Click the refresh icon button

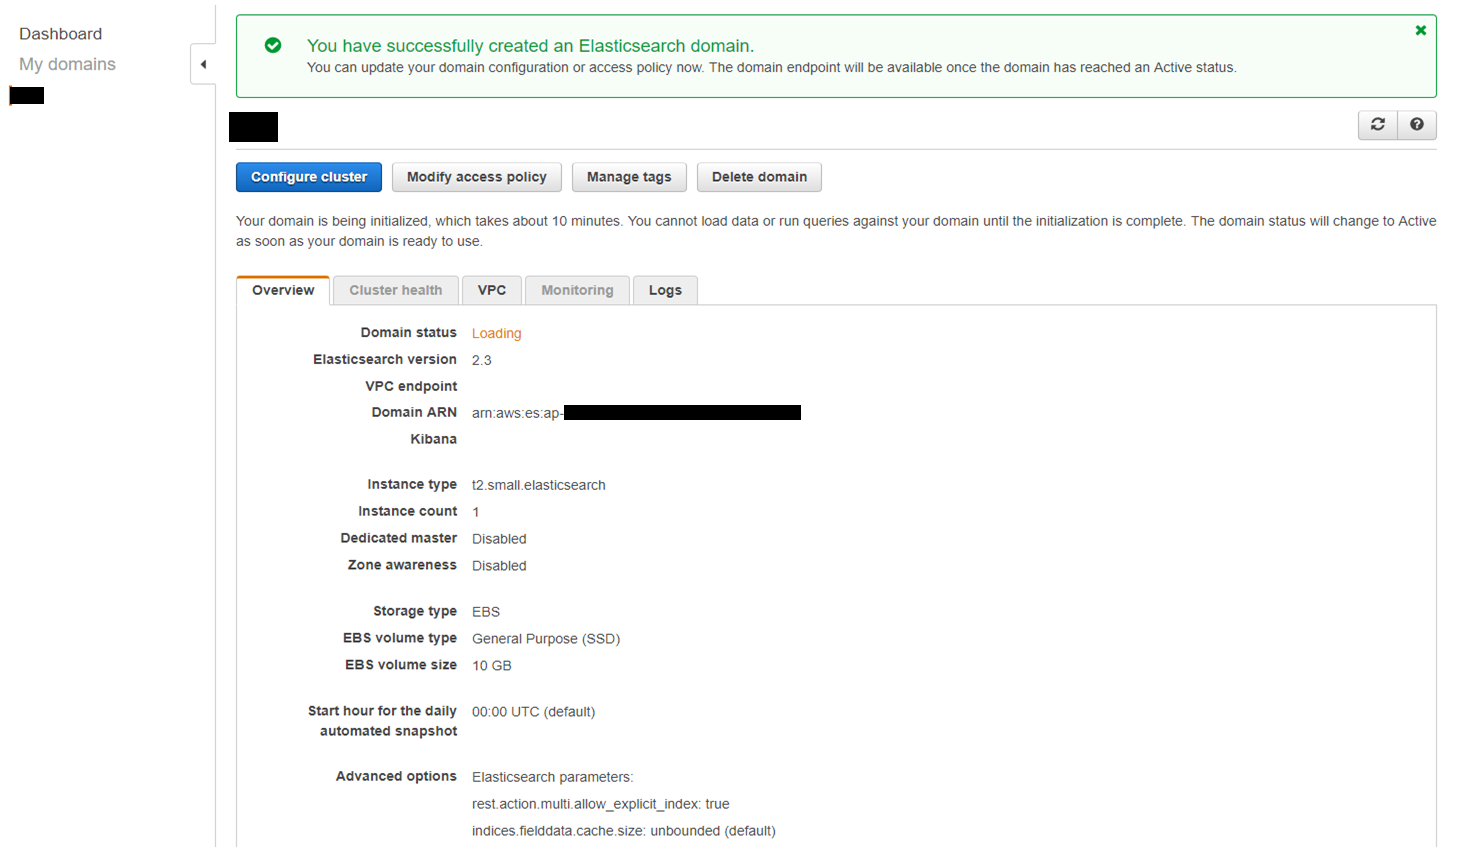tap(1378, 124)
